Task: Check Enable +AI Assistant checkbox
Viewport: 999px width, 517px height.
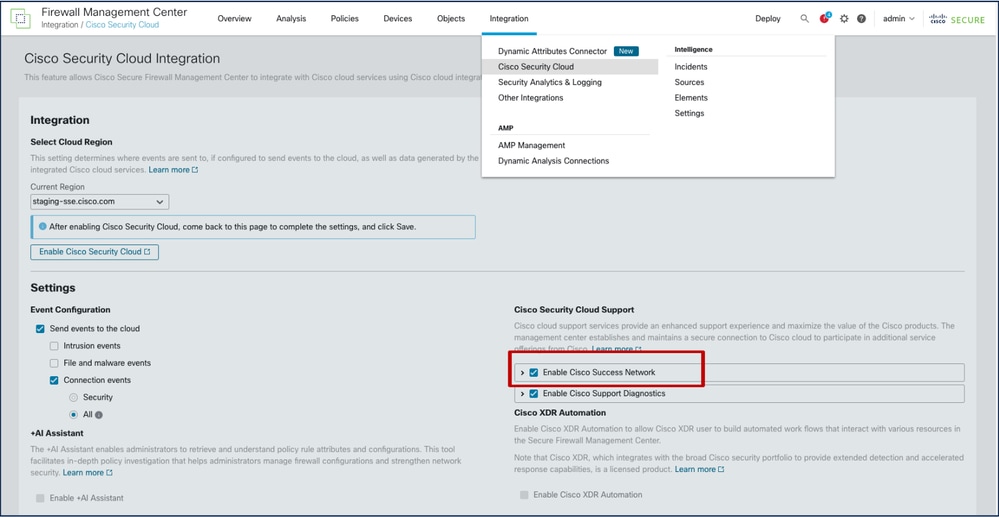Action: (40, 498)
